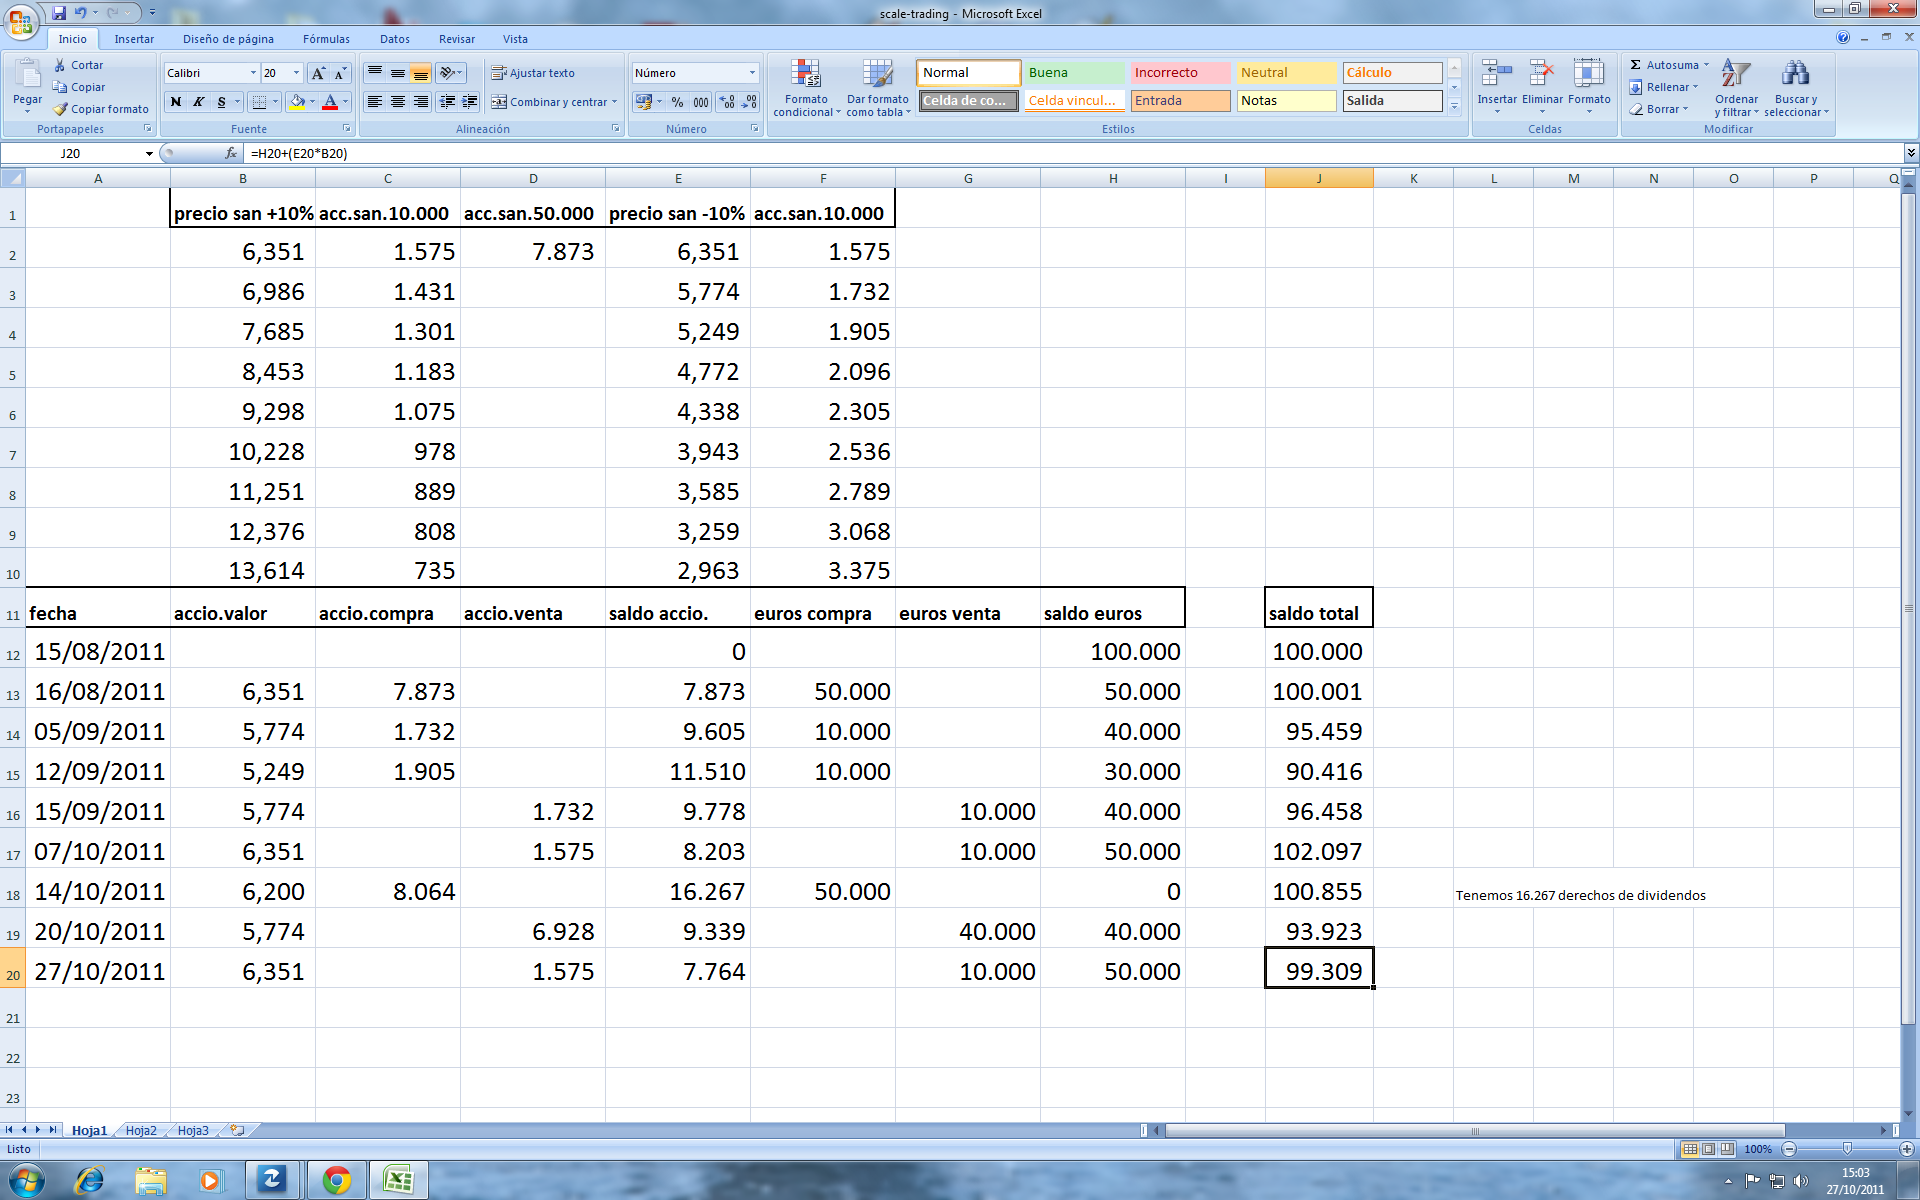Click the yellow fill color button
The image size is (1920, 1200).
click(297, 102)
